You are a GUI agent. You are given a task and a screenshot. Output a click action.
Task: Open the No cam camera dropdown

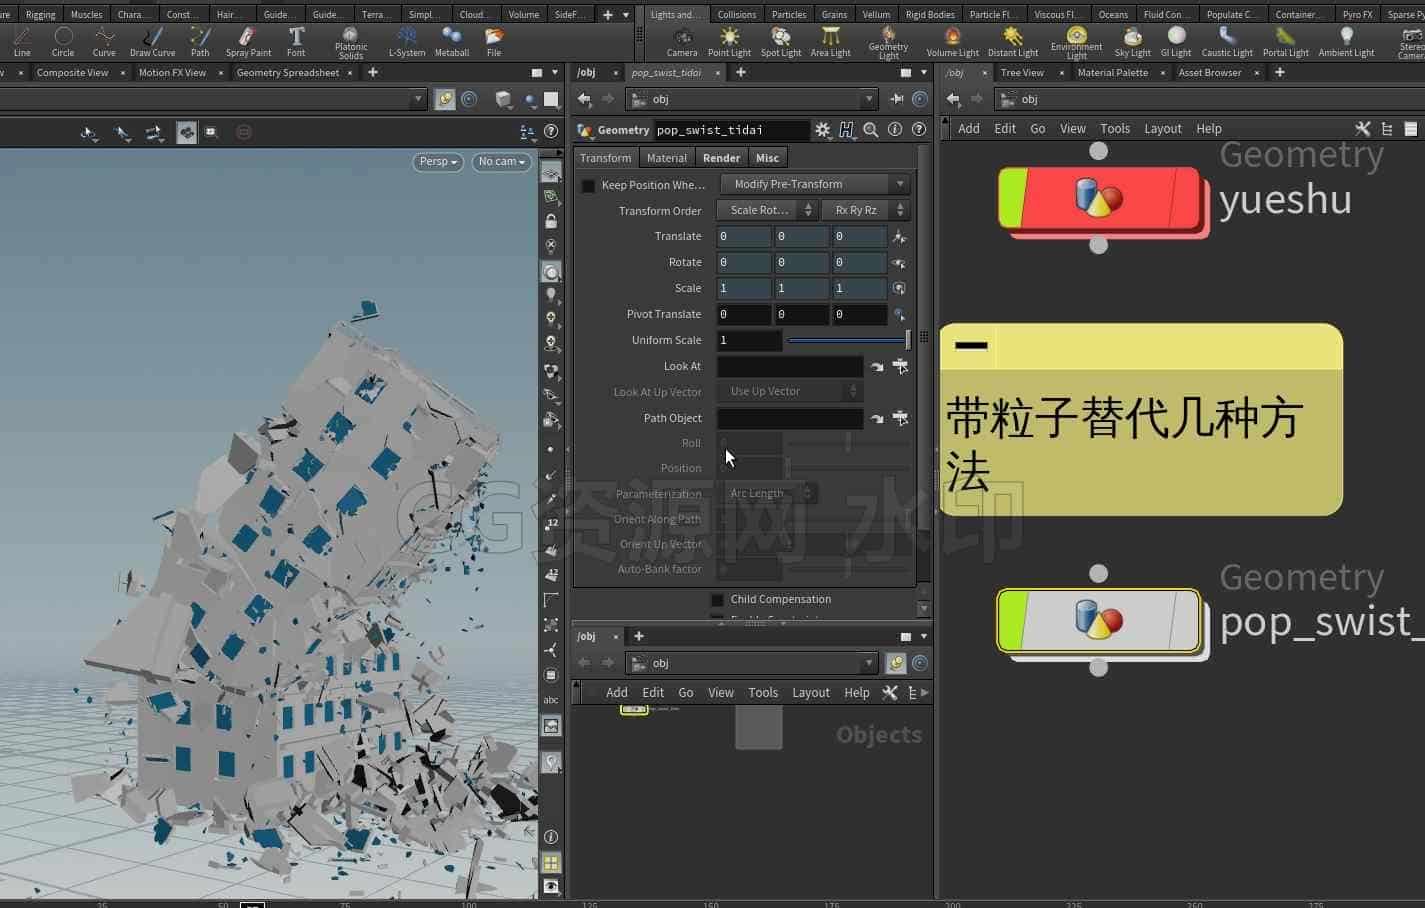pos(501,162)
